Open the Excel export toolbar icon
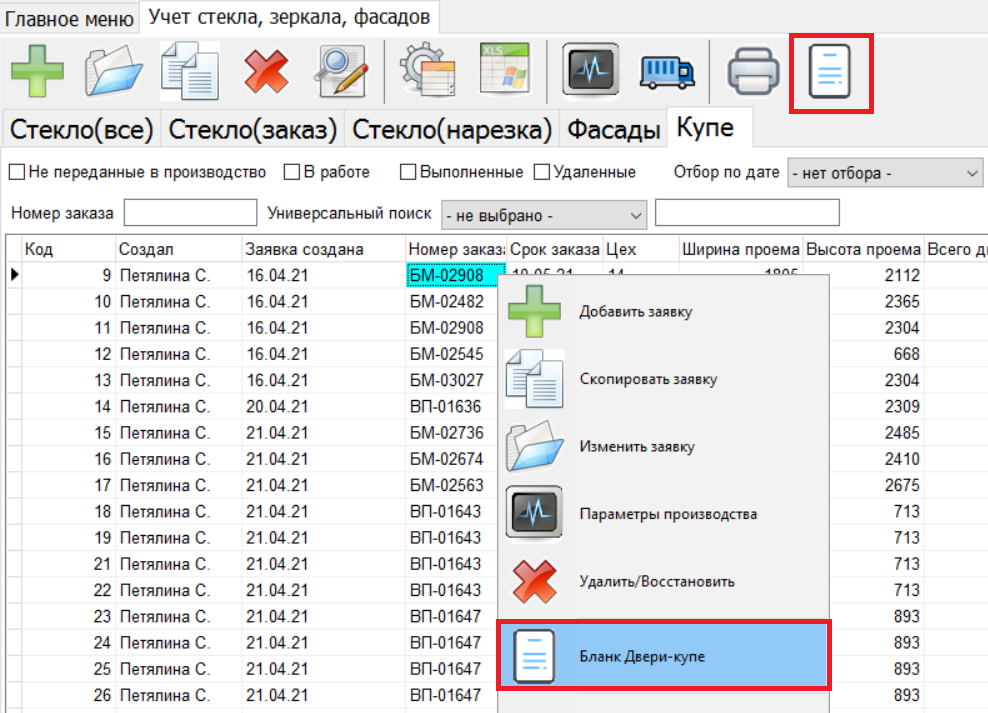 505,71
